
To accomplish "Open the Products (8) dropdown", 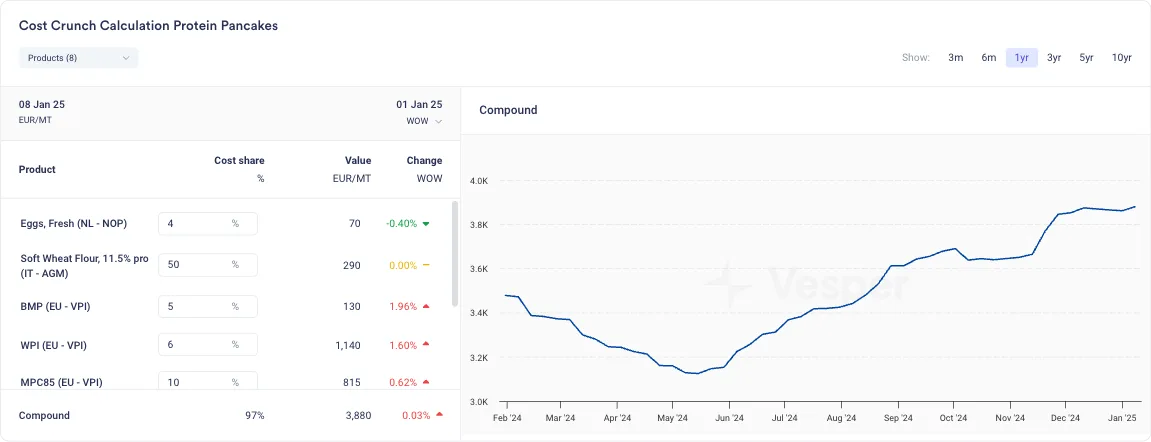I will pos(79,58).
